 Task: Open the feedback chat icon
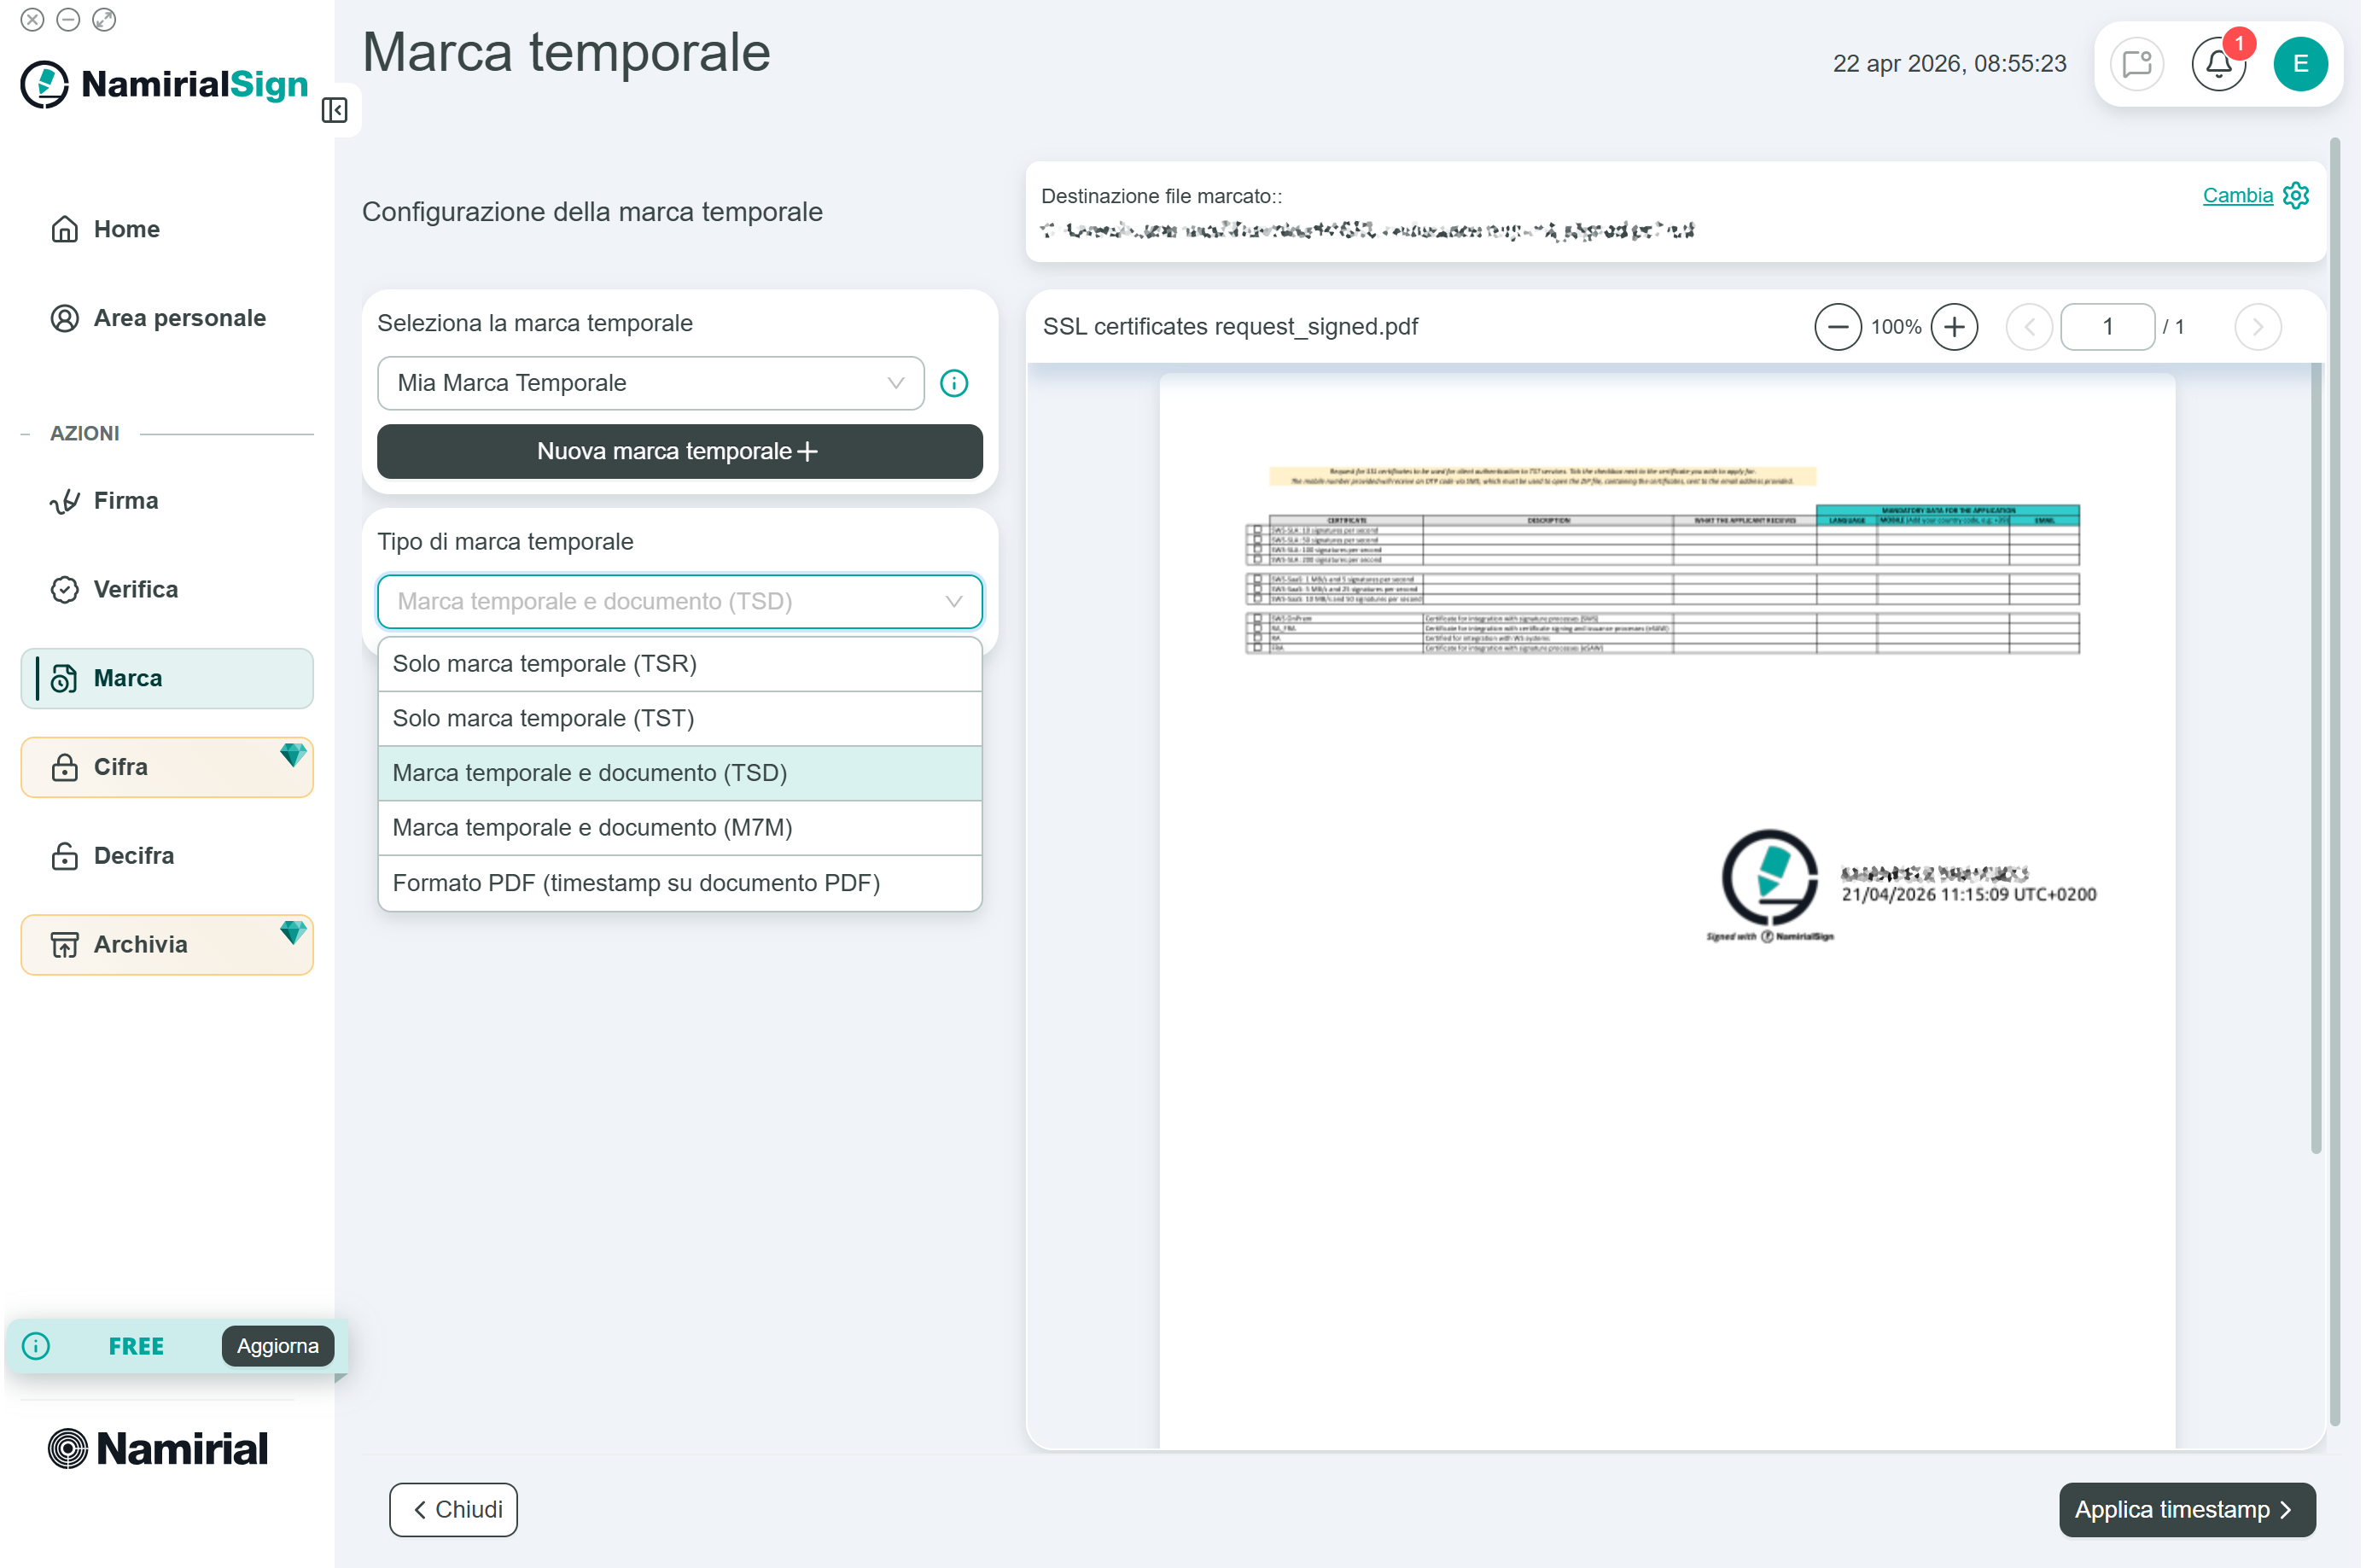point(2136,64)
